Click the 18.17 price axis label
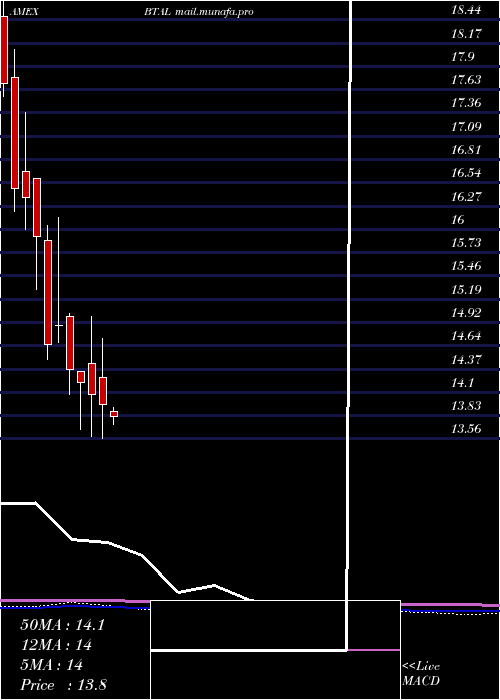The width and height of the screenshot is (500, 700). click(x=466, y=33)
